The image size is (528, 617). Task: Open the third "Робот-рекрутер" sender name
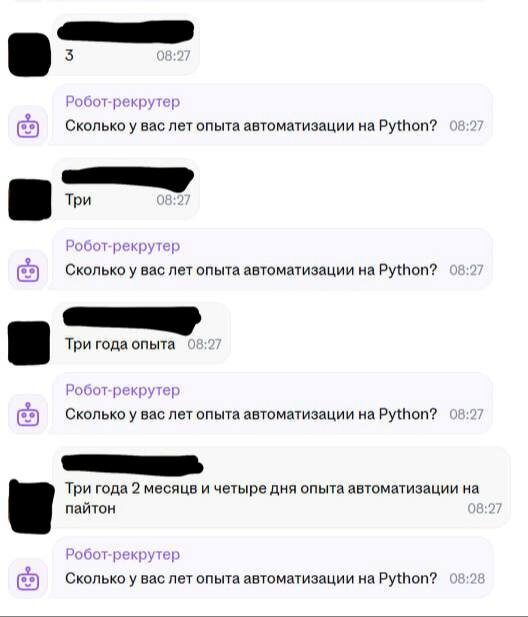tap(123, 390)
